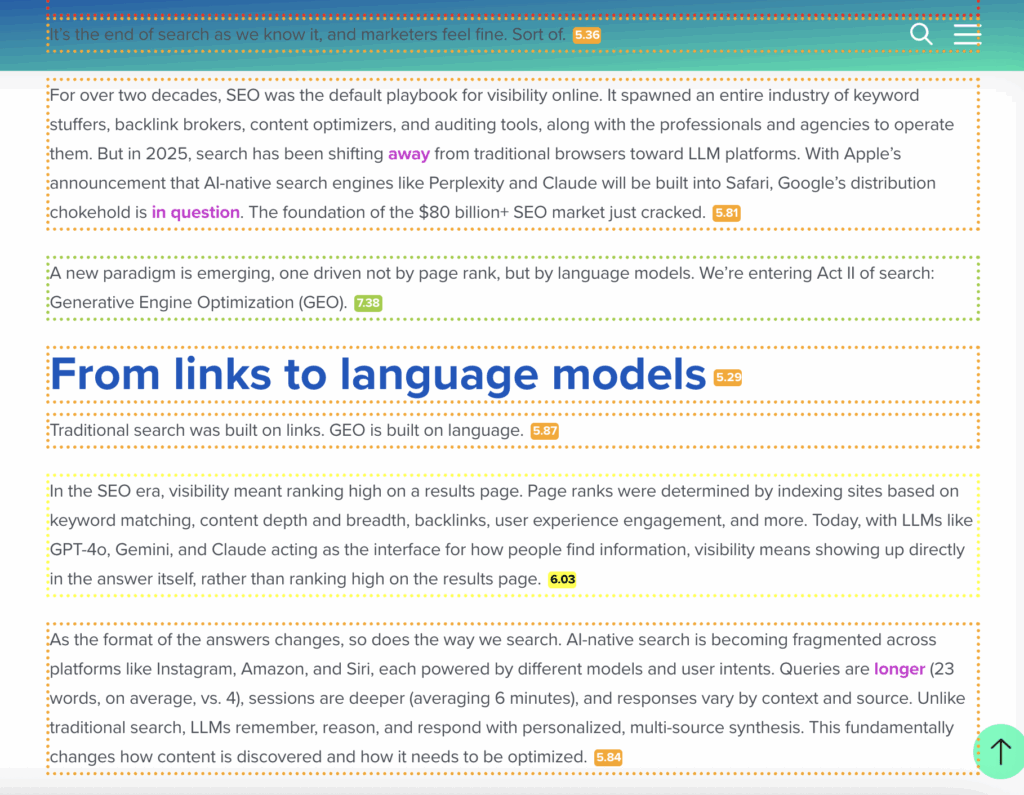The height and width of the screenshot is (795, 1024).
Task: Select the 5.87 score badge
Action: pyautogui.click(x=544, y=431)
